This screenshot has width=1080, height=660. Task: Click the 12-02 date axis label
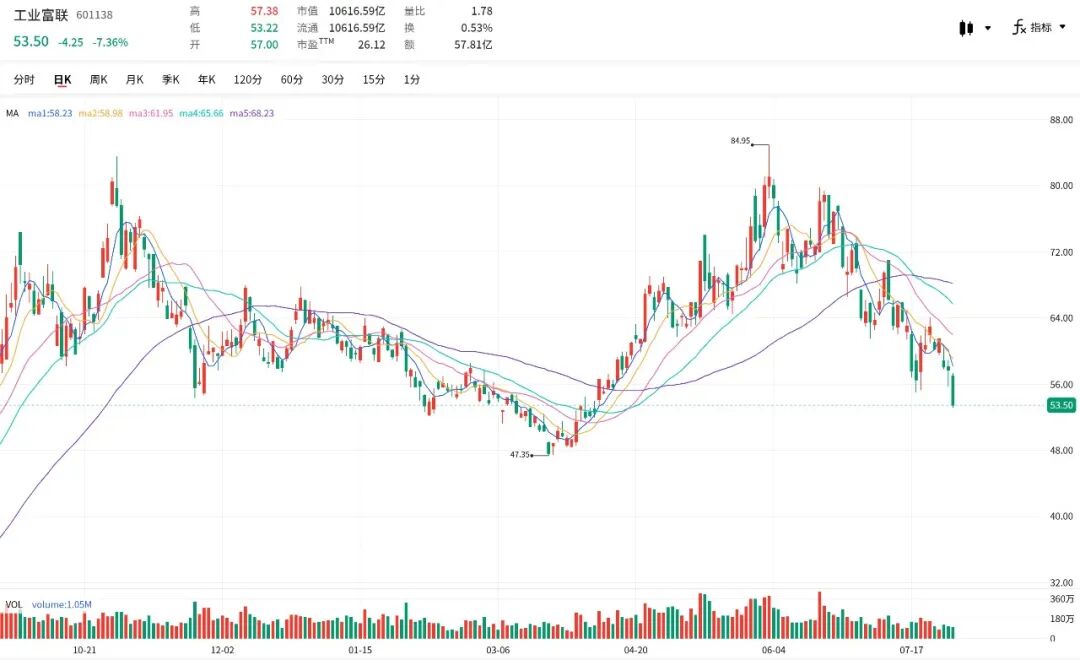point(222,650)
